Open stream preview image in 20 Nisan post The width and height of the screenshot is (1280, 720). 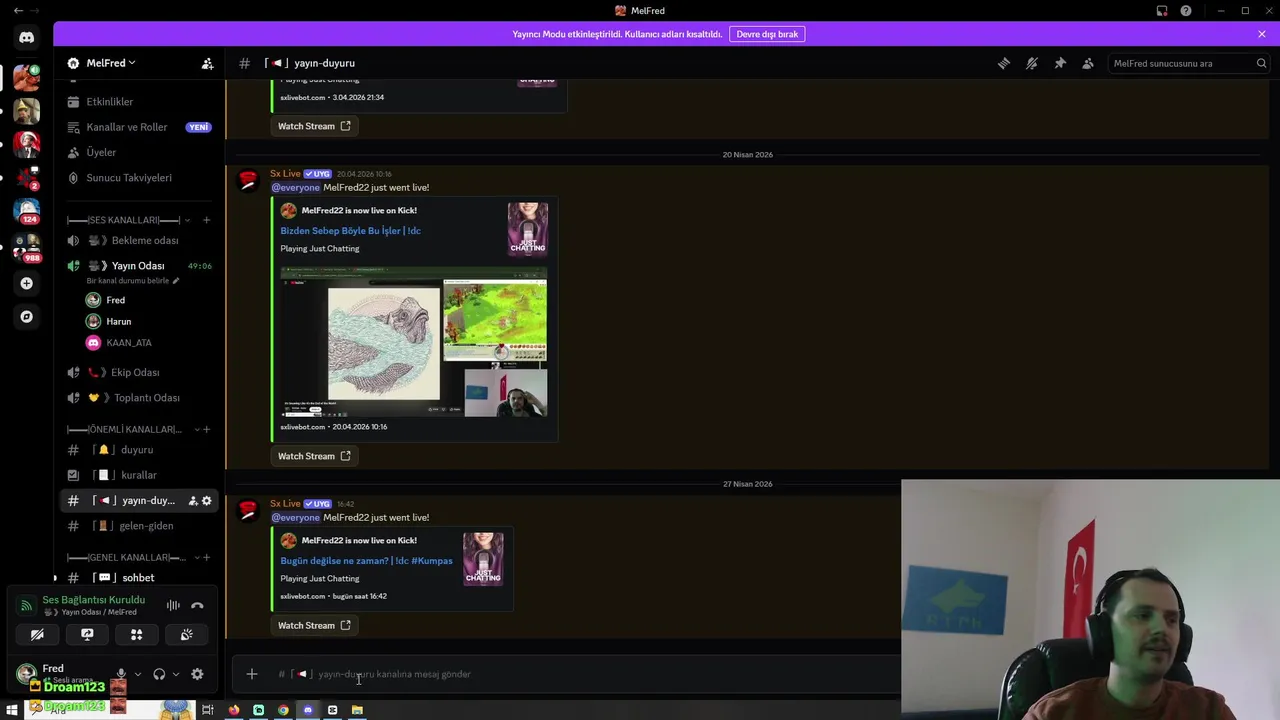coord(414,341)
